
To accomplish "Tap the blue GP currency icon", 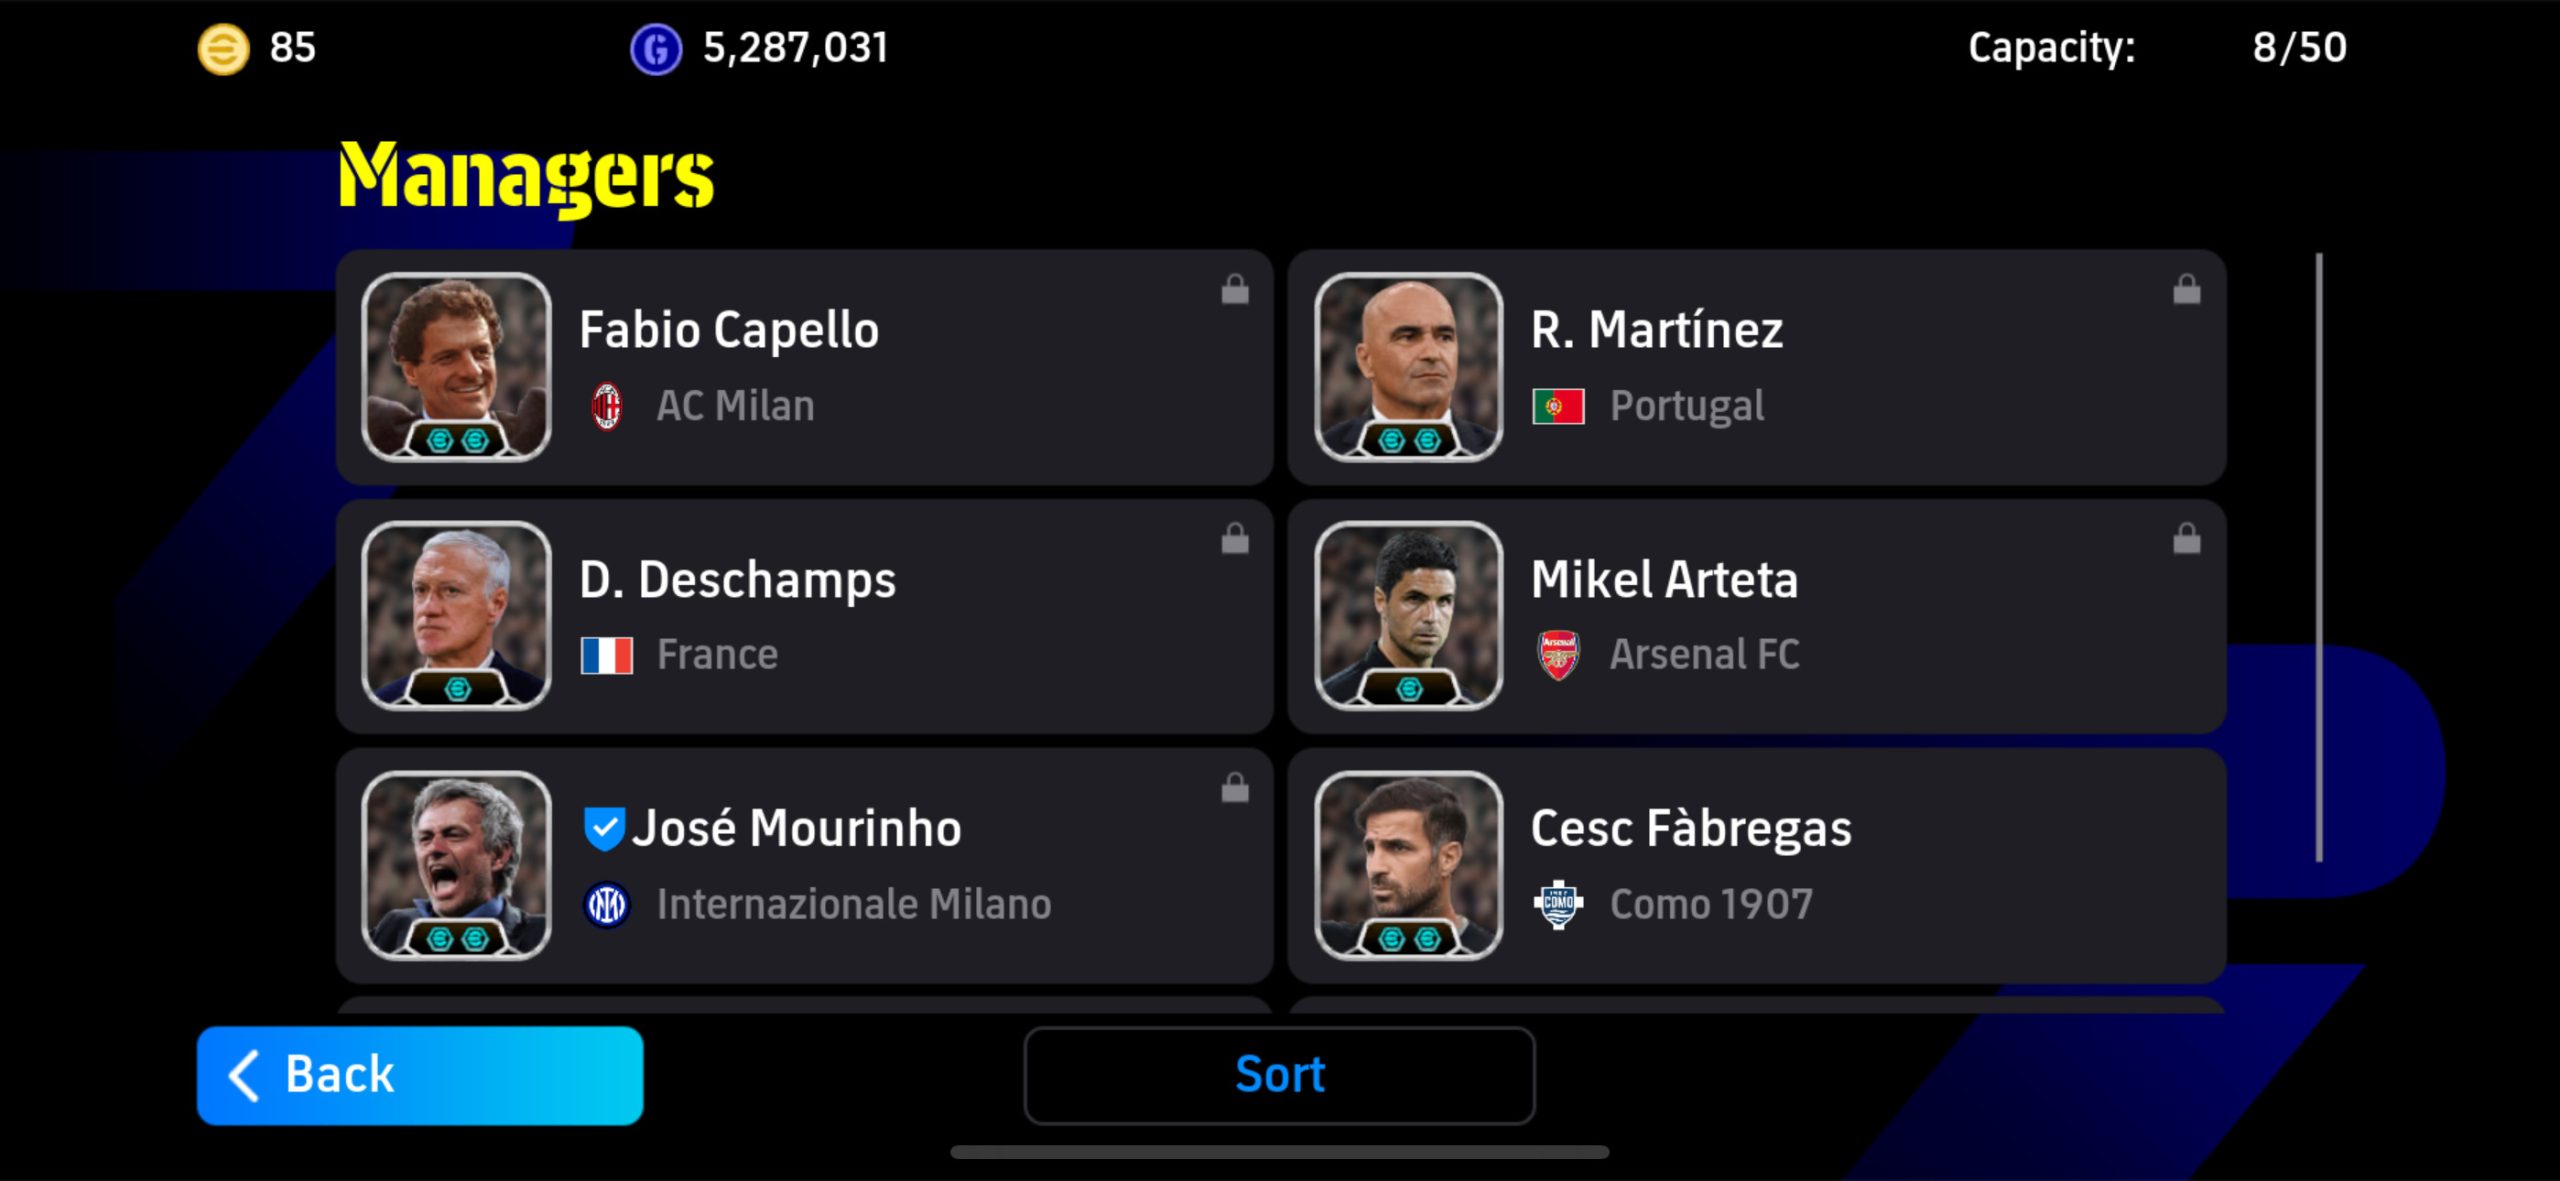I will (x=656, y=49).
